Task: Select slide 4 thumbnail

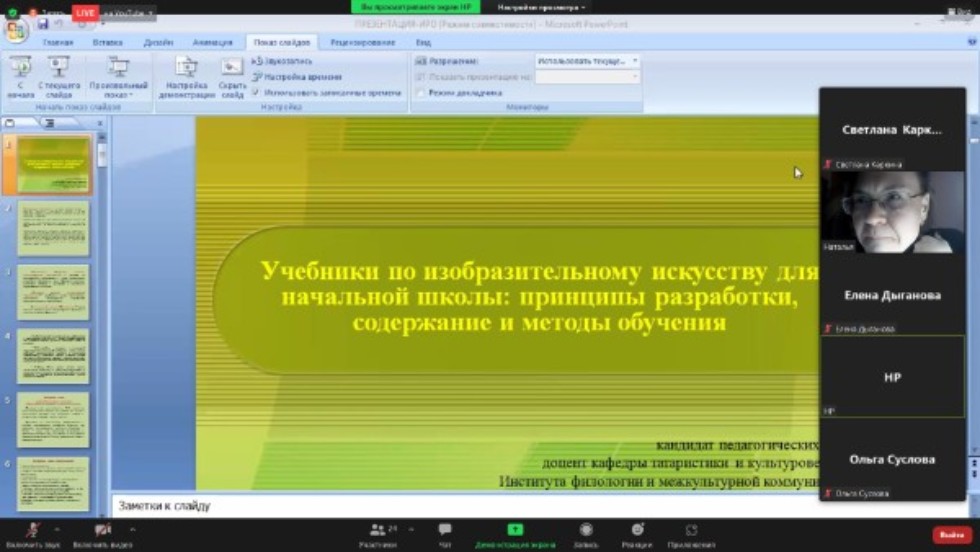Action: tap(53, 356)
